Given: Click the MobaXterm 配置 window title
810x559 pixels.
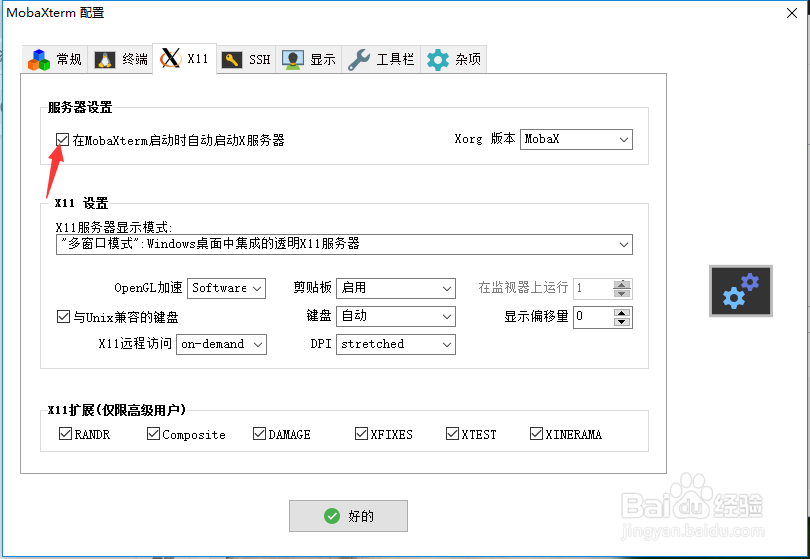Looking at the screenshot, I should click(55, 12).
